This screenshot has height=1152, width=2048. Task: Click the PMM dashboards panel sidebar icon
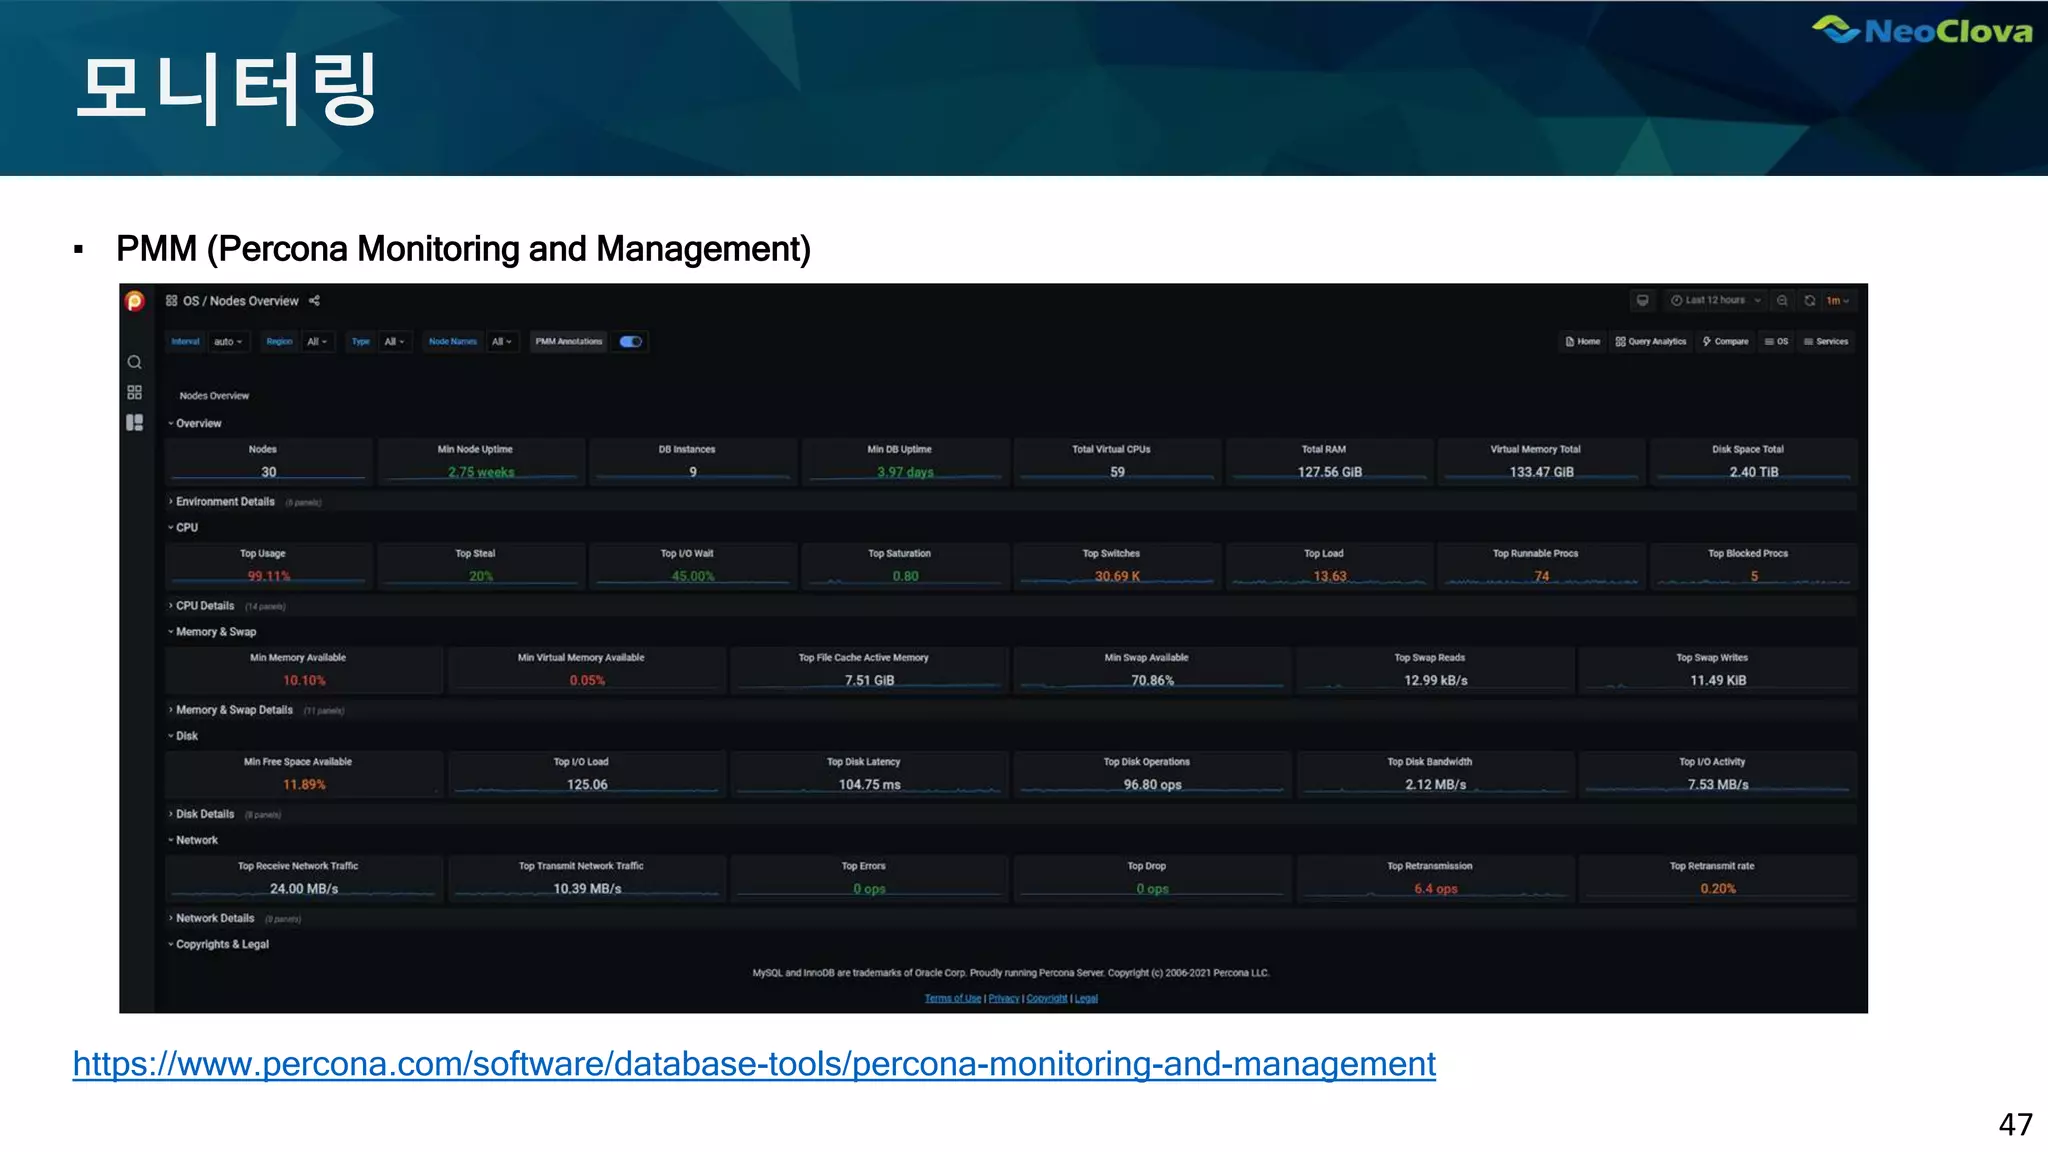point(134,422)
